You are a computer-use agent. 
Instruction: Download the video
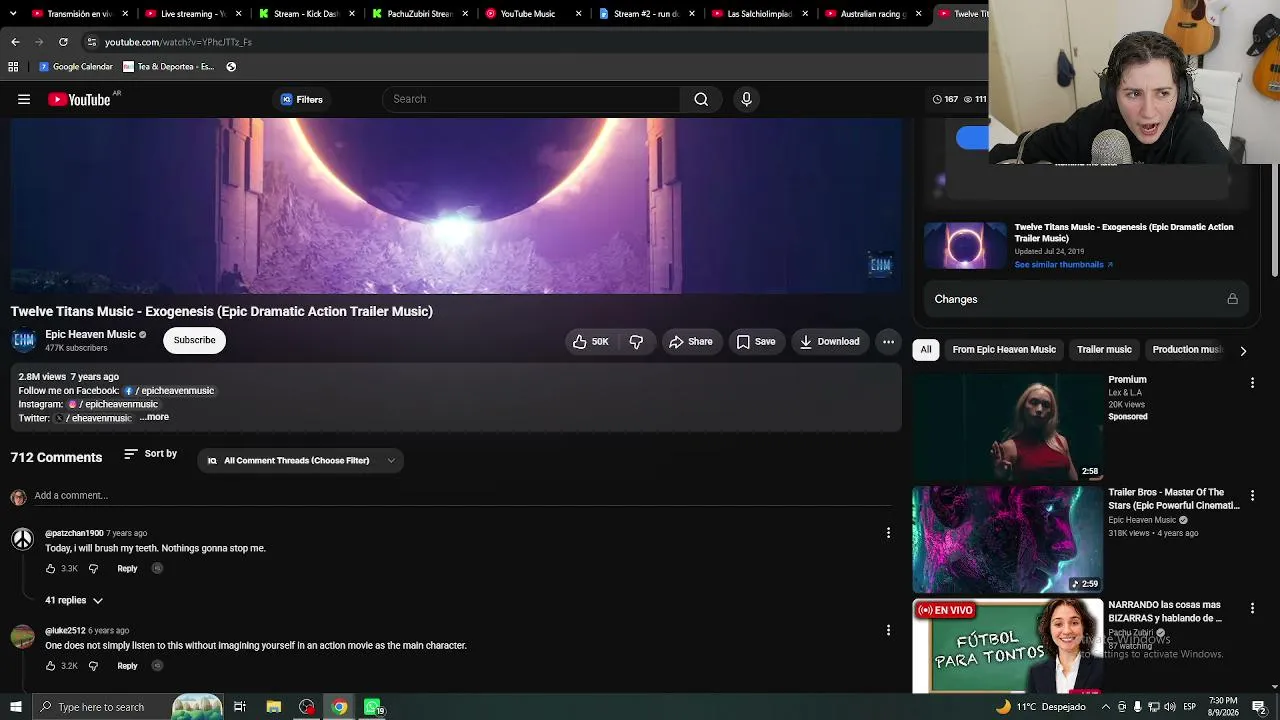point(829,342)
